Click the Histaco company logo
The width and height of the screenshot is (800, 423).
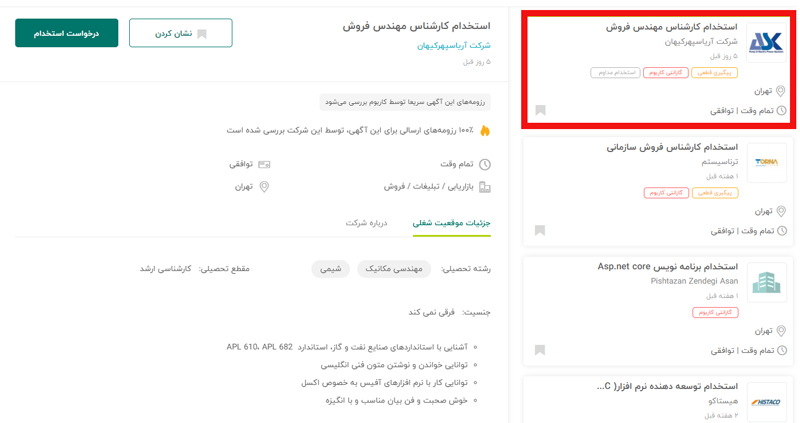tap(766, 402)
